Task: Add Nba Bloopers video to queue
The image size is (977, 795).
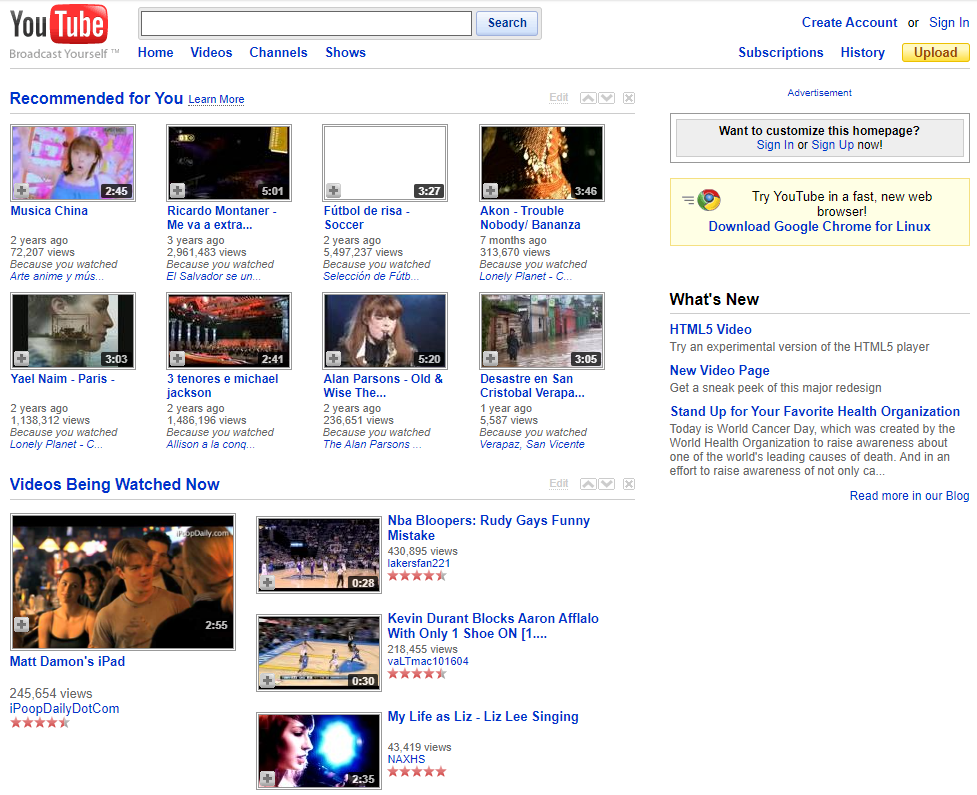Action: pos(267,583)
